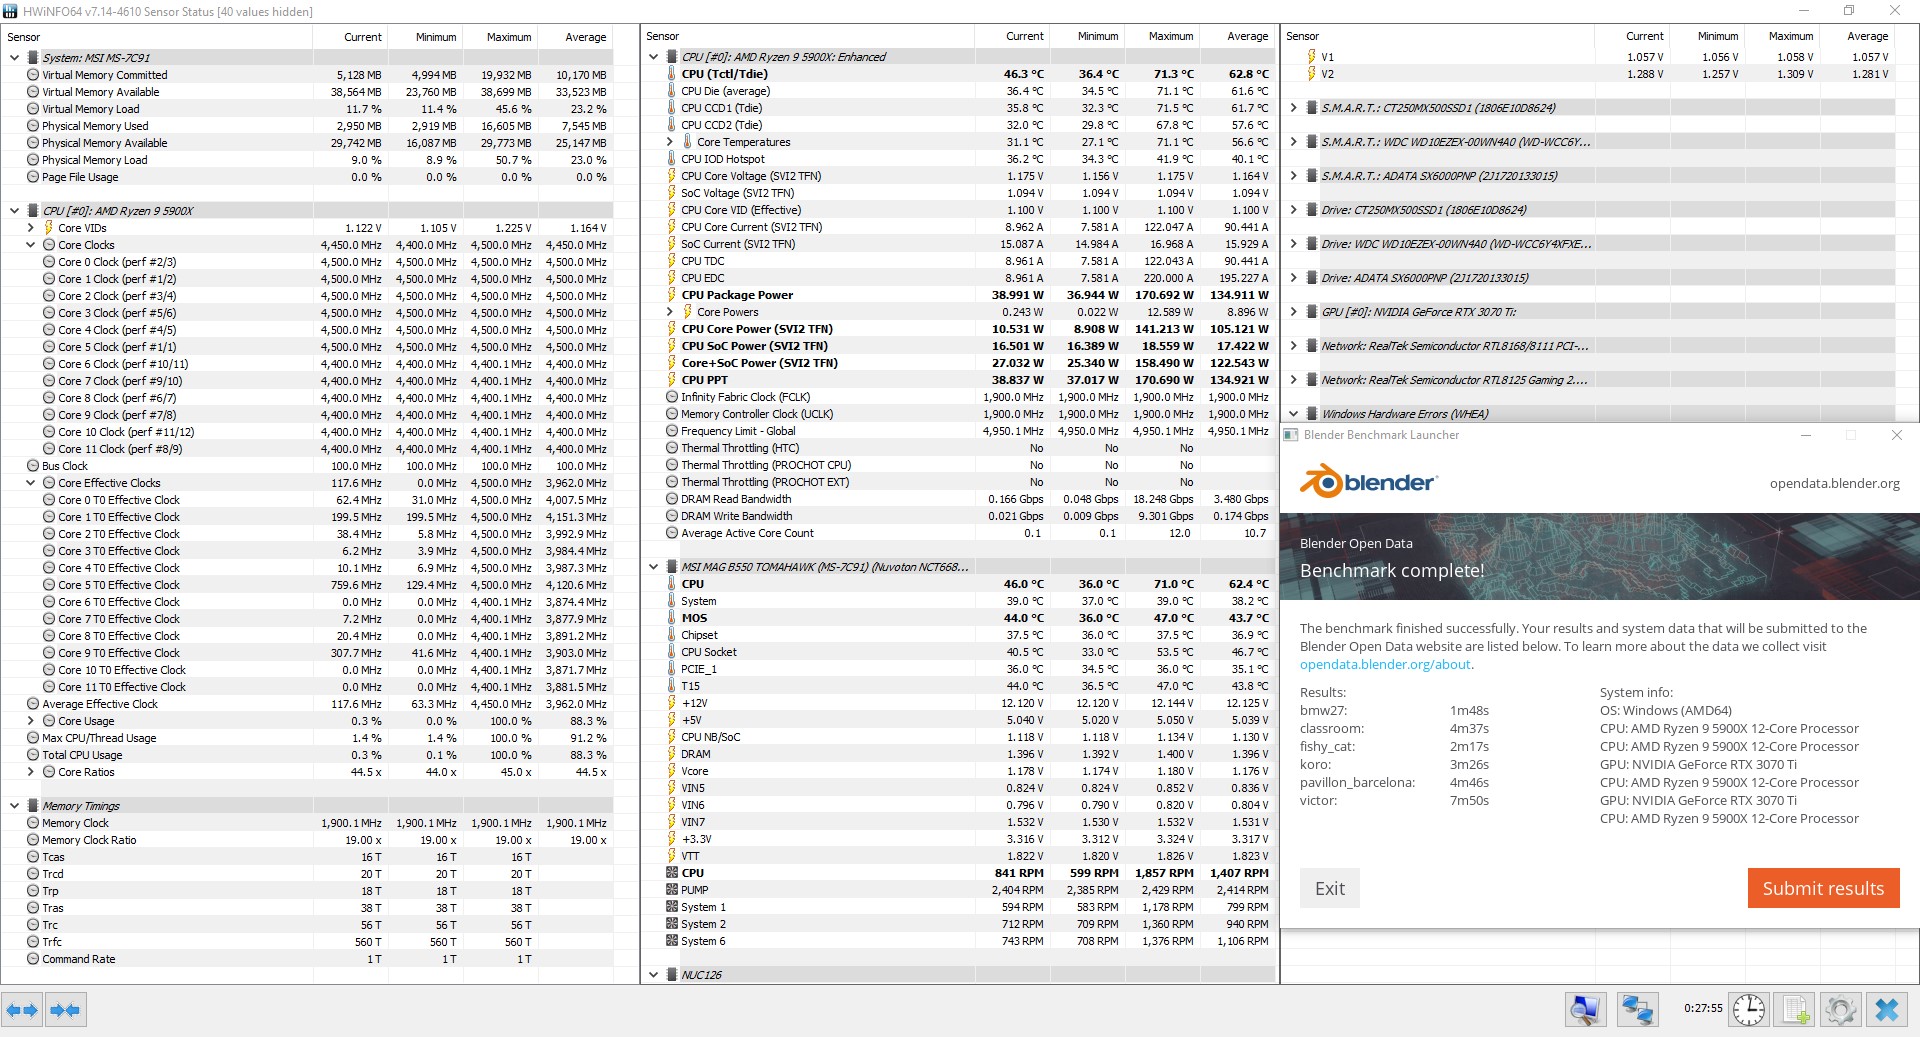Collapse the Memory Timings group
1920x1037 pixels.
pyautogui.click(x=15, y=806)
